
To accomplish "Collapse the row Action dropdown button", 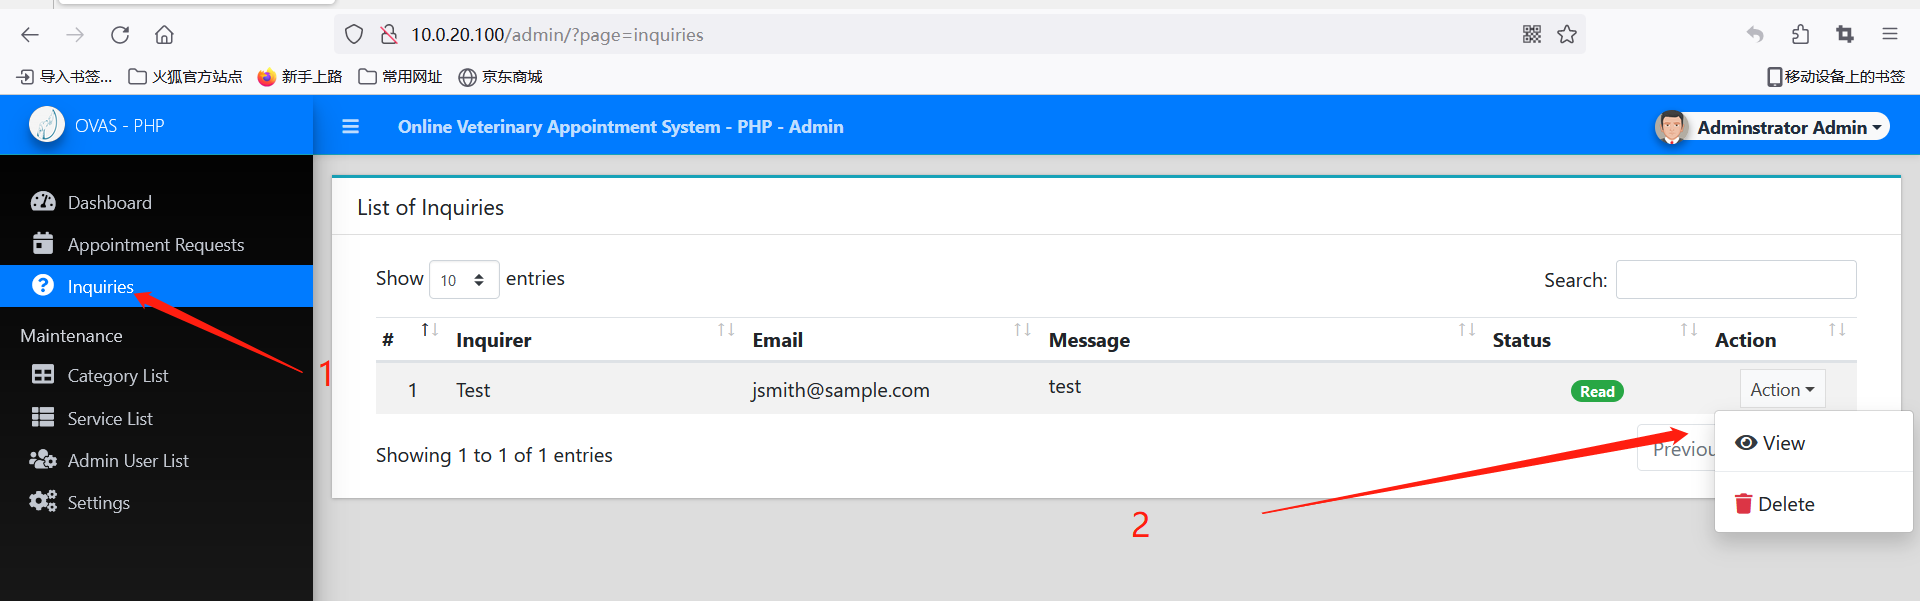I will [x=1781, y=390].
